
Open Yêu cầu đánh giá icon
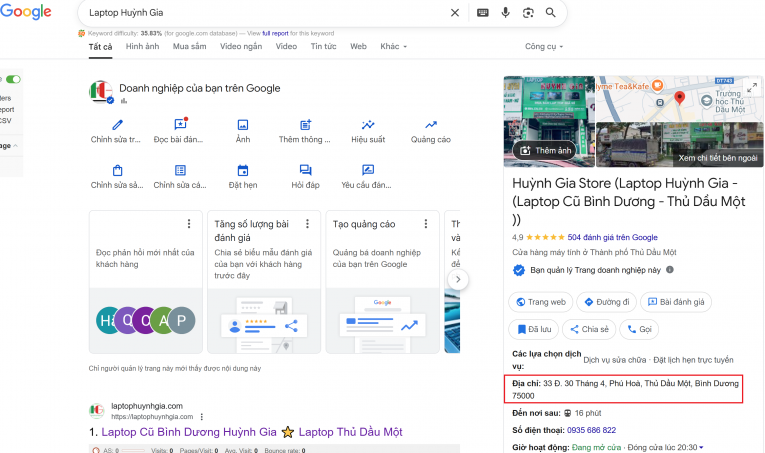click(x=368, y=170)
